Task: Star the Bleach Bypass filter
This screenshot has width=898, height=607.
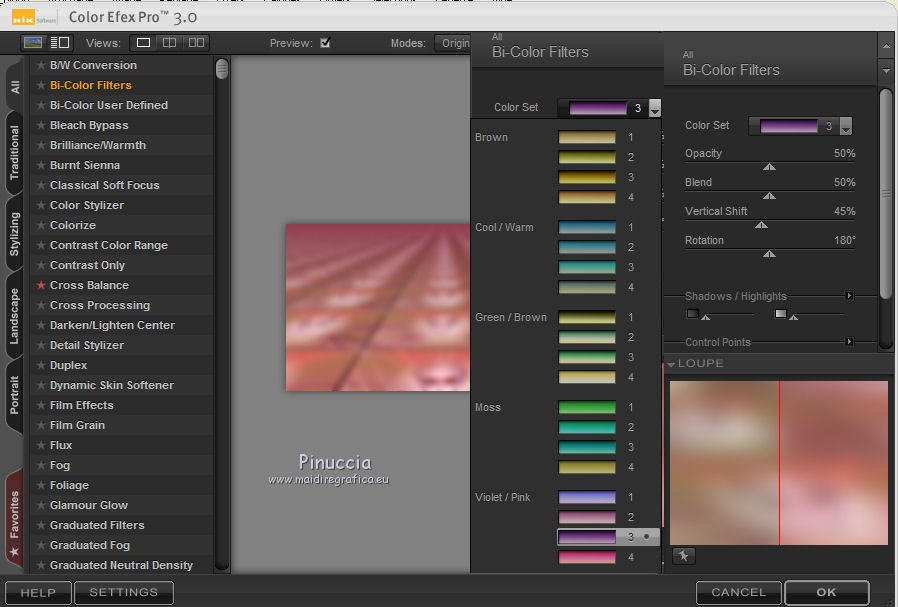Action: coord(41,125)
